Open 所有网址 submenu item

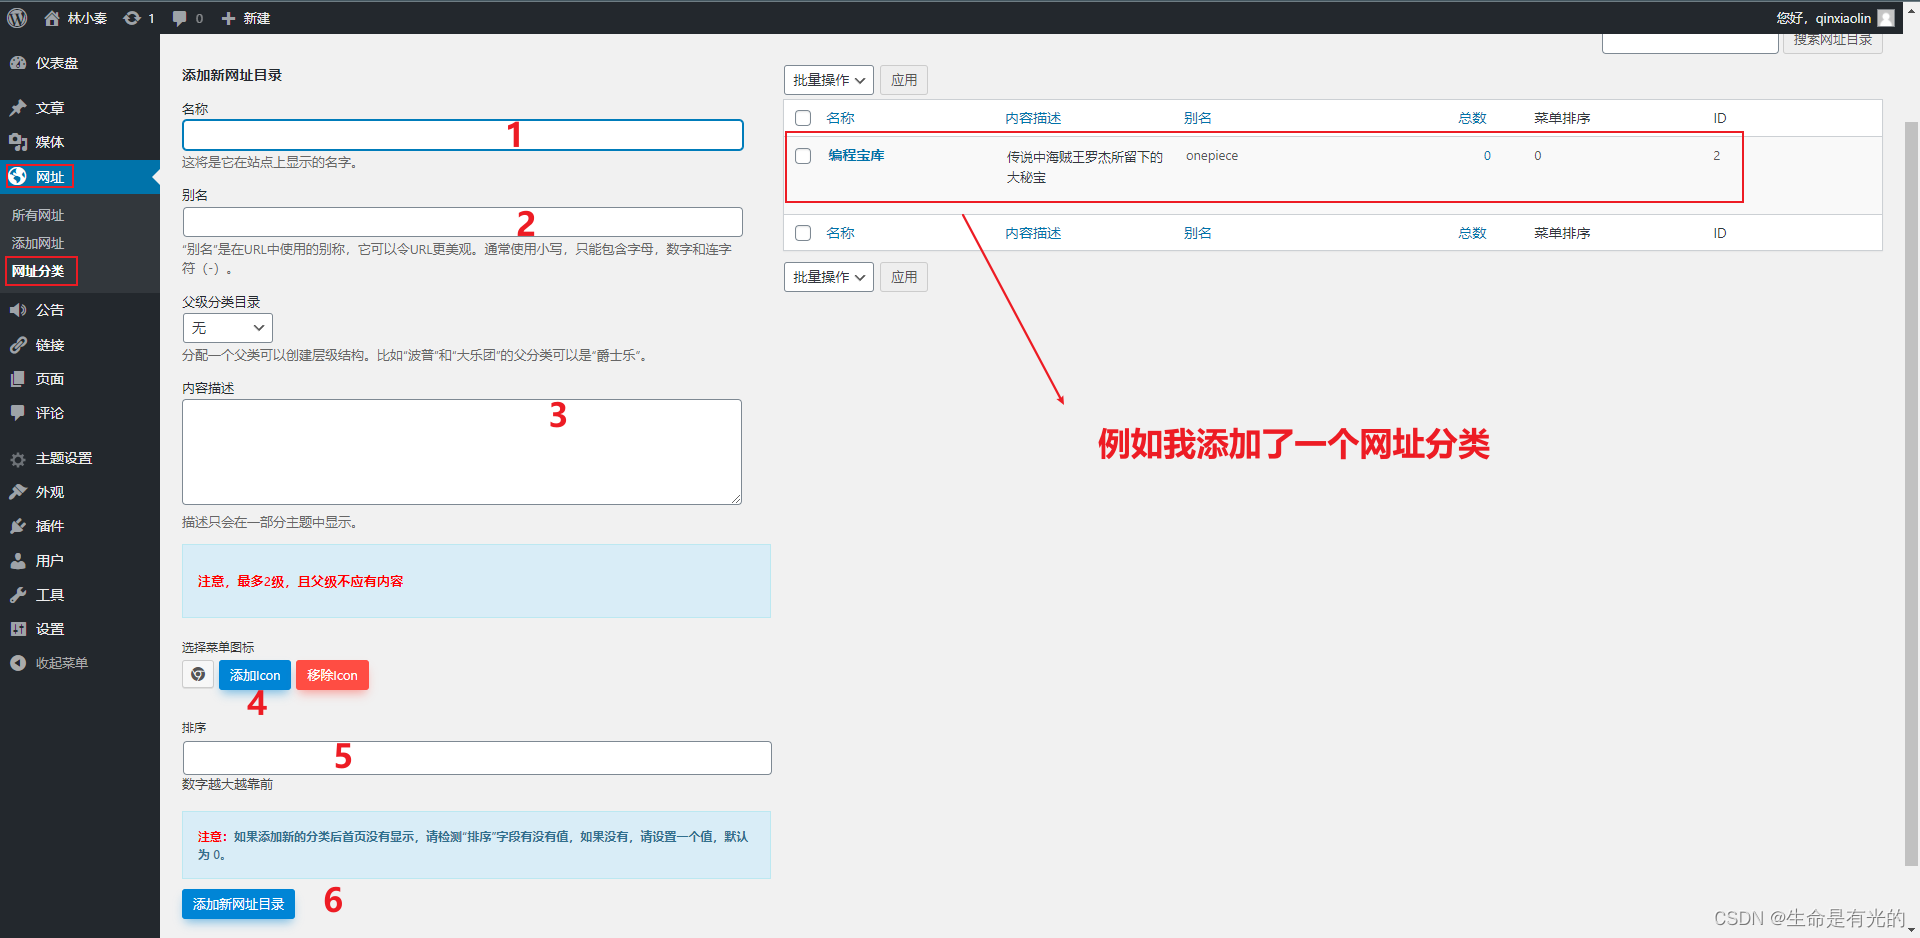pyautogui.click(x=38, y=215)
